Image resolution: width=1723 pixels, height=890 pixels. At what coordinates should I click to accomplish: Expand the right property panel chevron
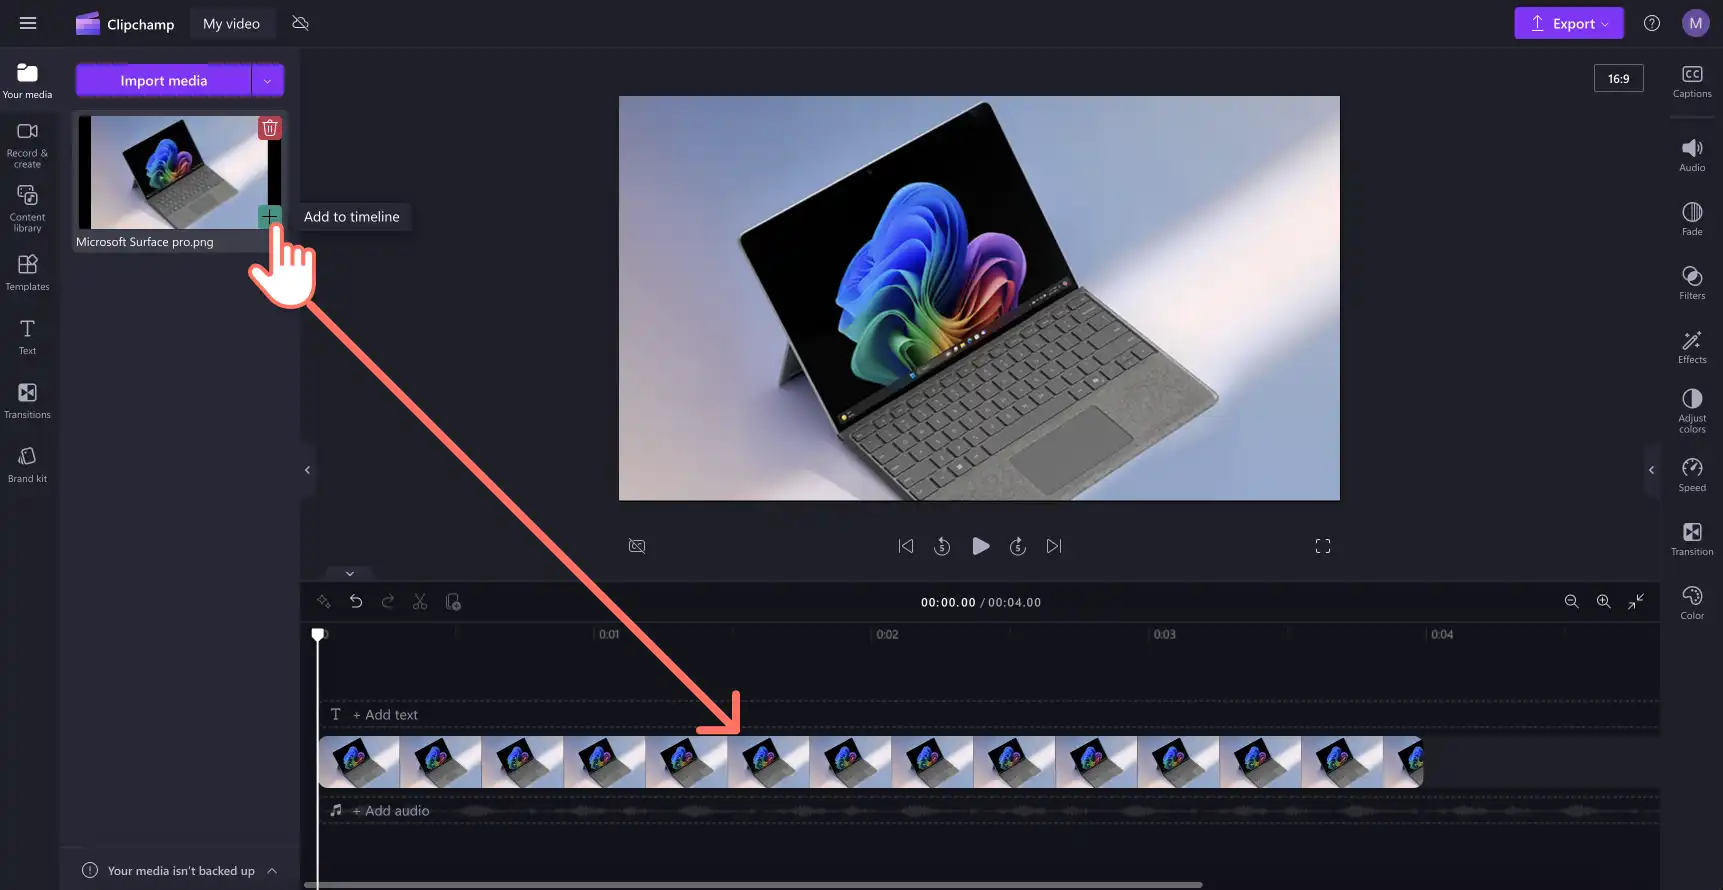(x=1651, y=470)
